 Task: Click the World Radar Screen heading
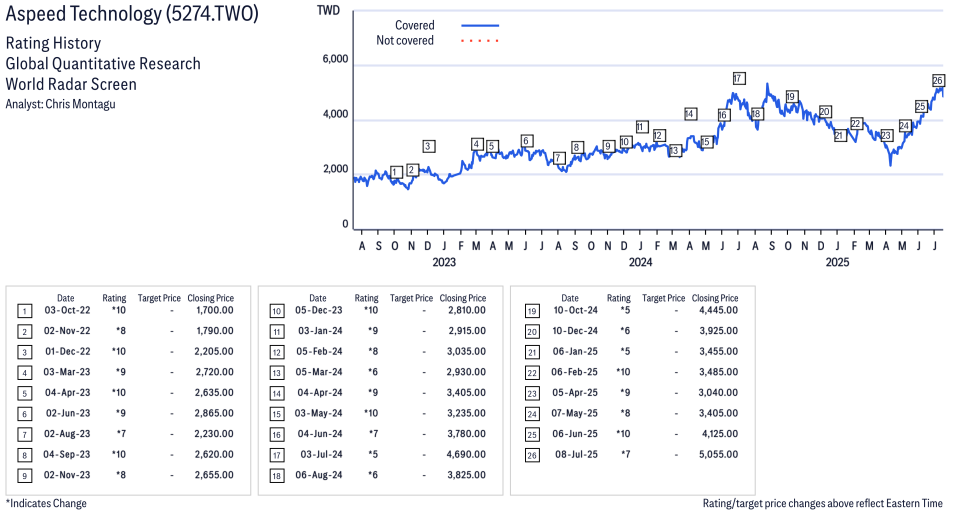[71, 84]
